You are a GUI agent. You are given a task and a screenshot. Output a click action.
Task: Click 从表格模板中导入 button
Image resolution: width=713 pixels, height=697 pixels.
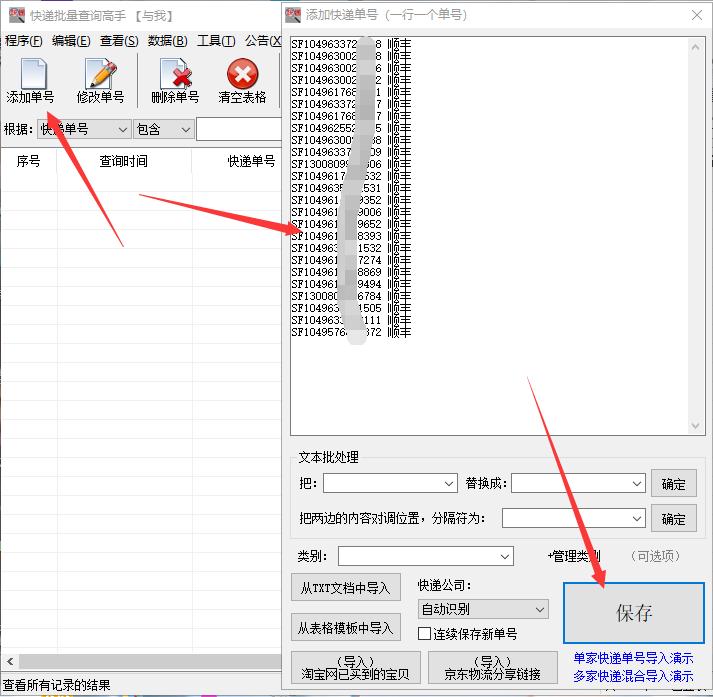pyautogui.click(x=345, y=628)
